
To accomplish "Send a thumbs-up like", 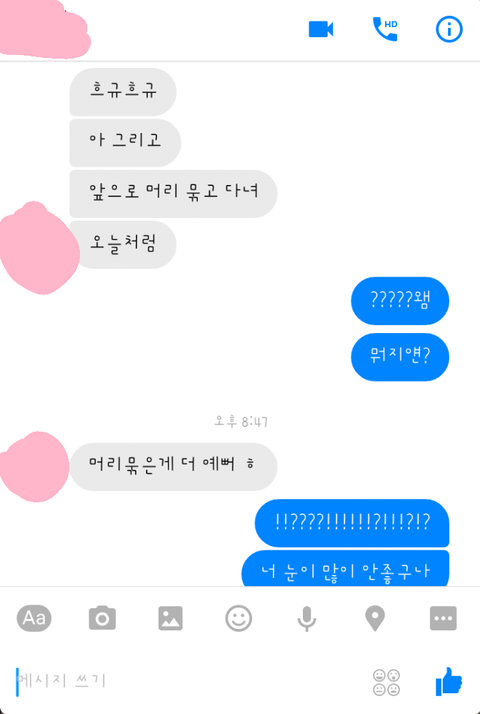I will tap(449, 682).
